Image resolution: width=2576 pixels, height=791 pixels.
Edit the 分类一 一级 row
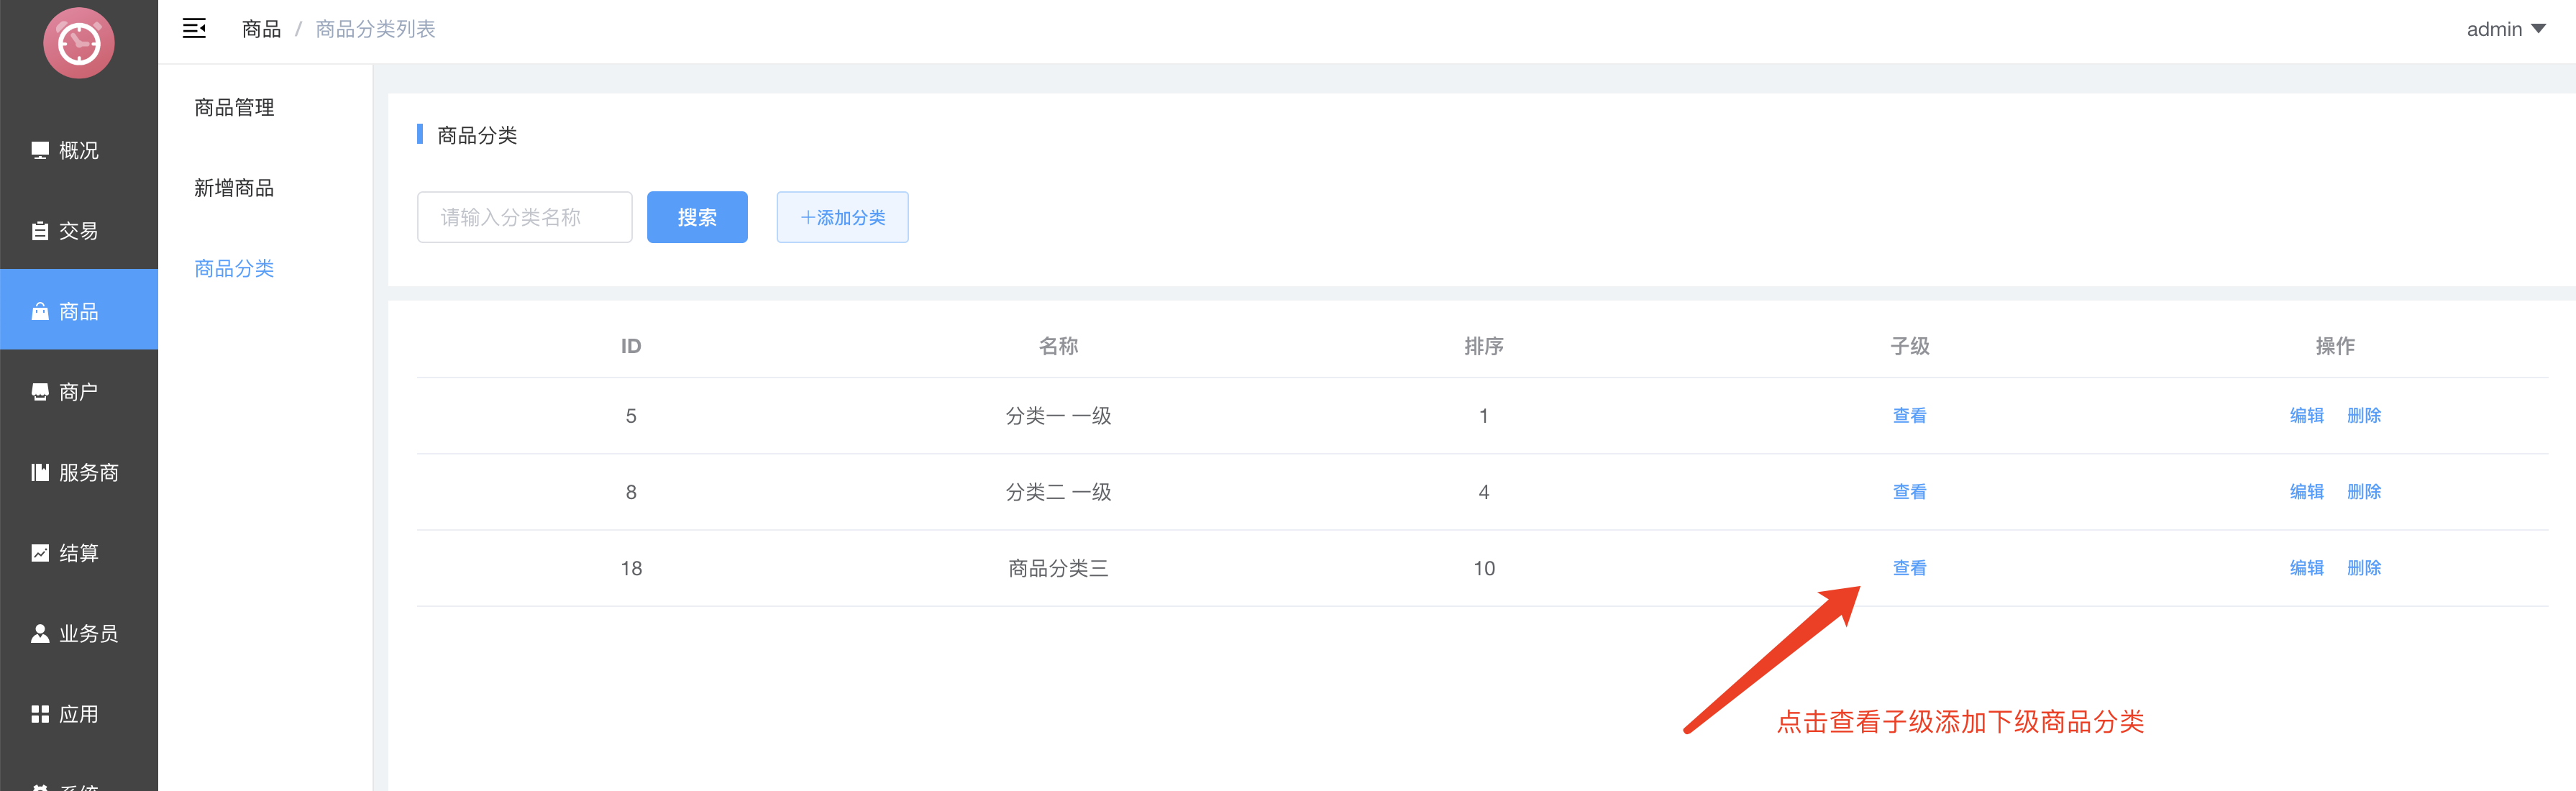pos(2306,415)
